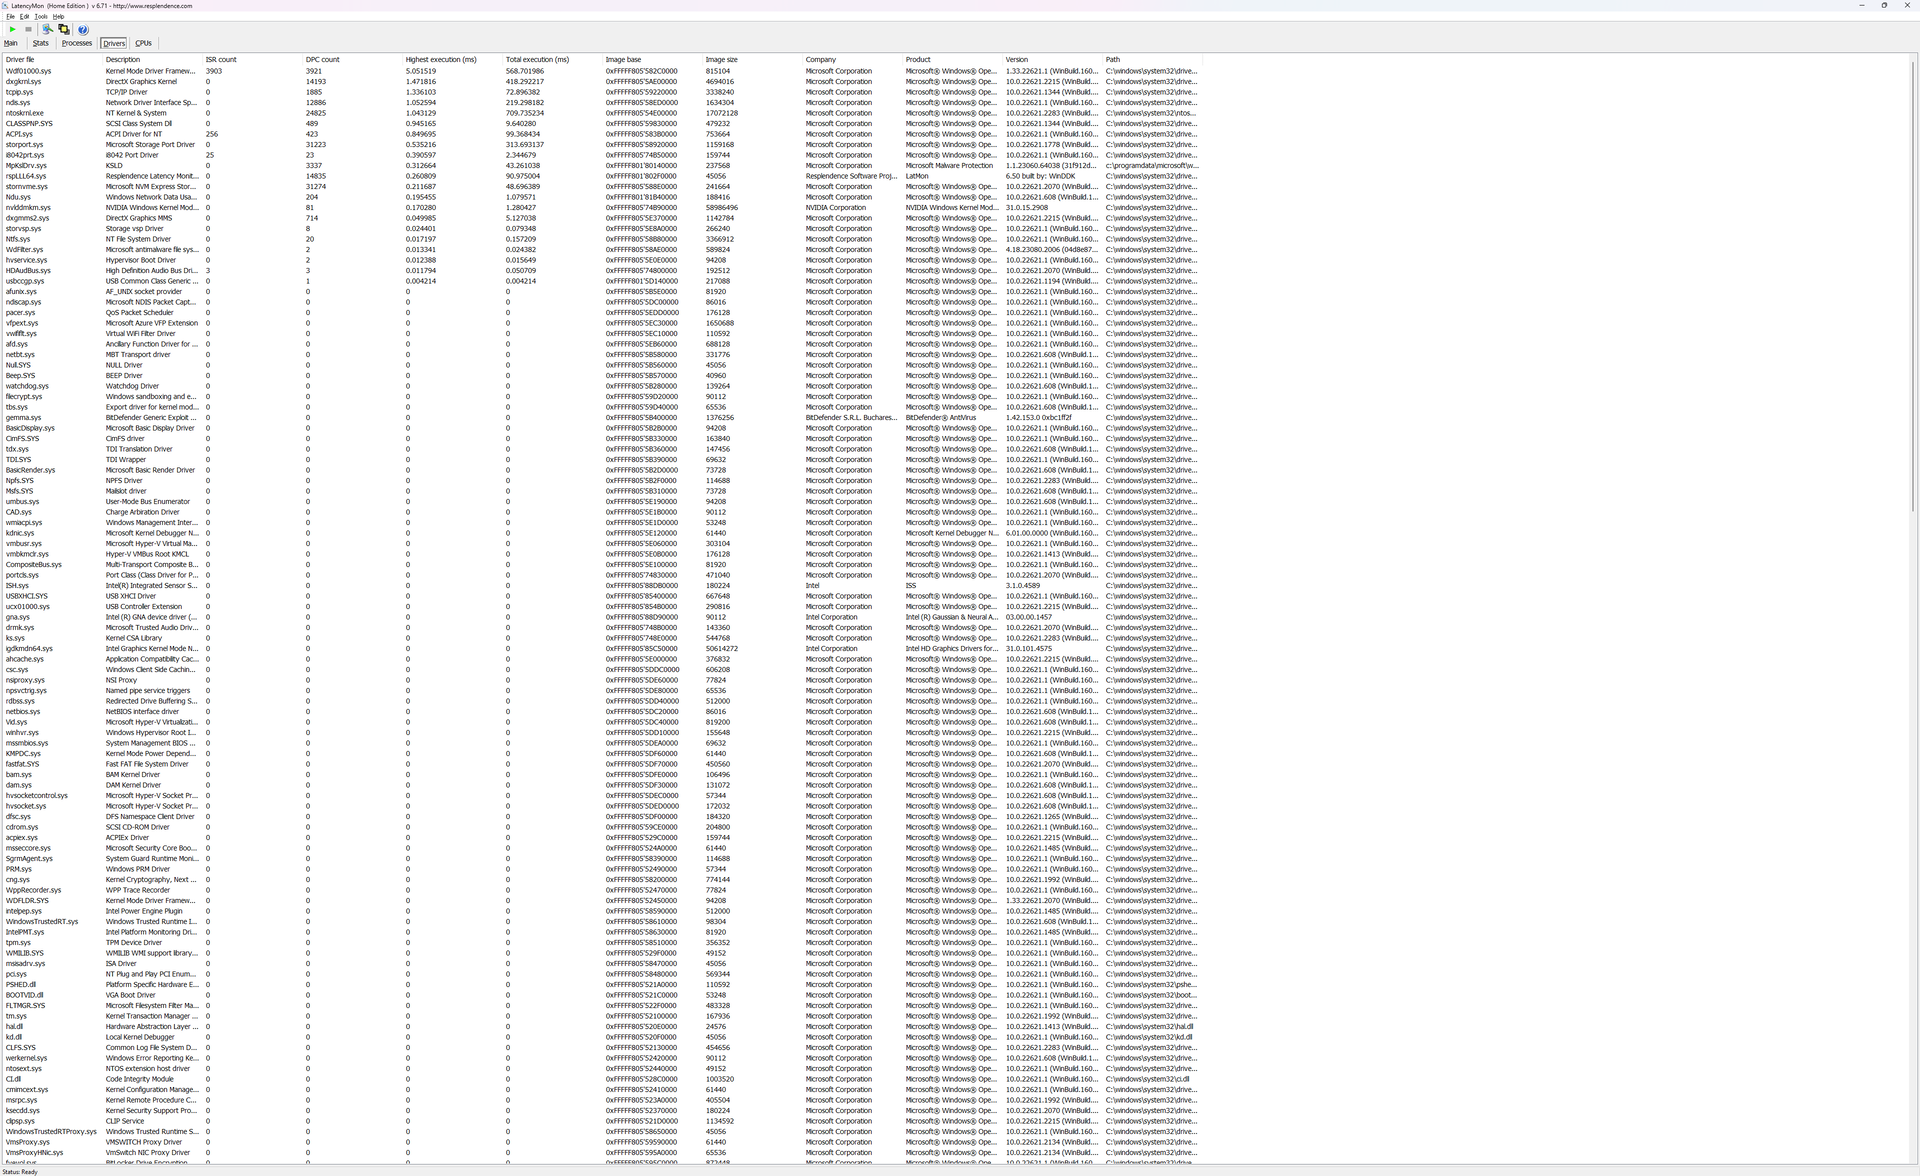The width and height of the screenshot is (1920, 1176).
Task: Switch to the Stats tab
Action: tap(40, 43)
